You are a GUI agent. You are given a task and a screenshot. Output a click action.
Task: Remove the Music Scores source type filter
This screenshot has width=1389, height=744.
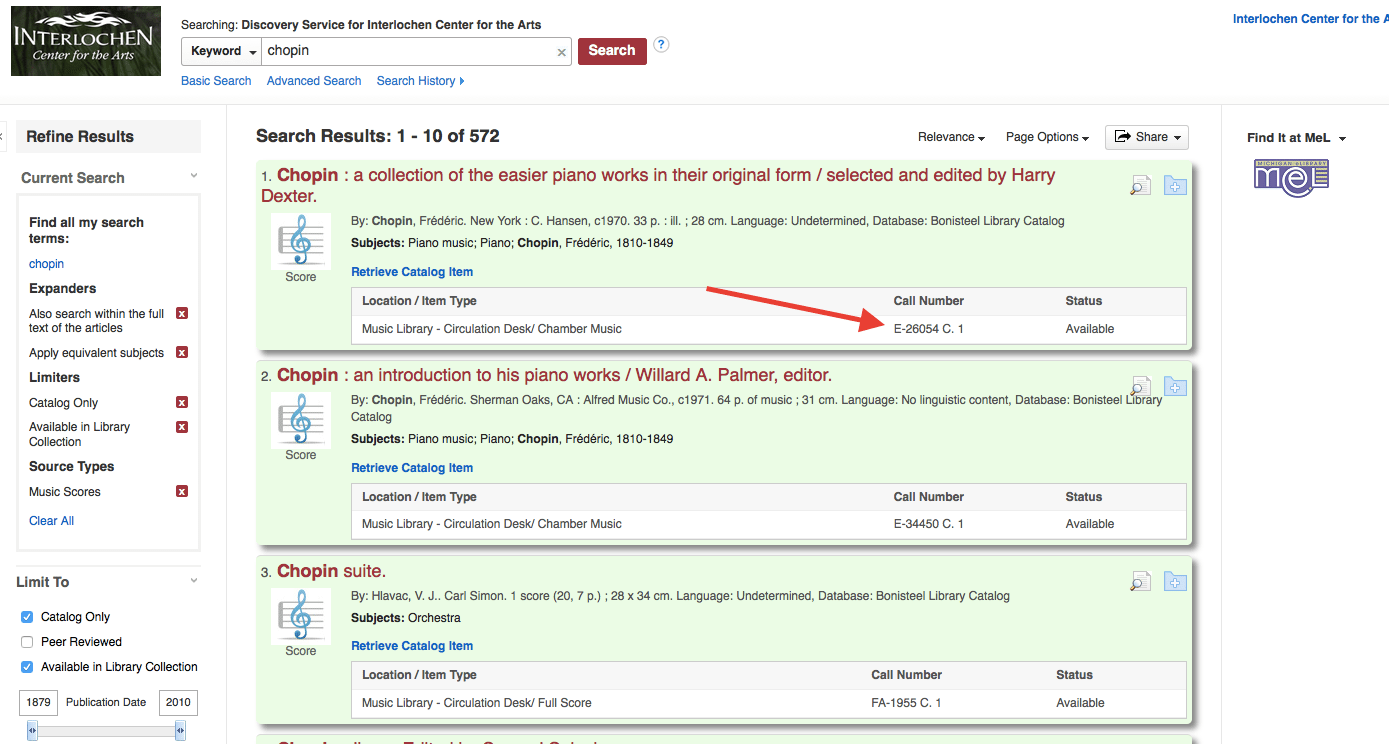point(181,491)
